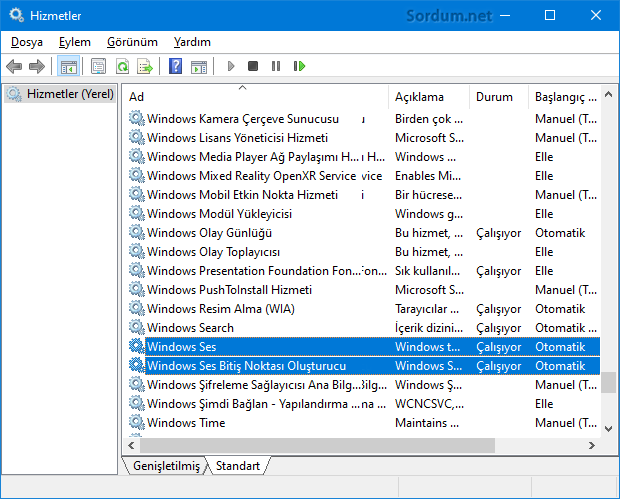This screenshot has width=620, height=499.
Task: Select the Windows Lisans Yöneticisi Hizmeti row
Action: click(x=363, y=138)
